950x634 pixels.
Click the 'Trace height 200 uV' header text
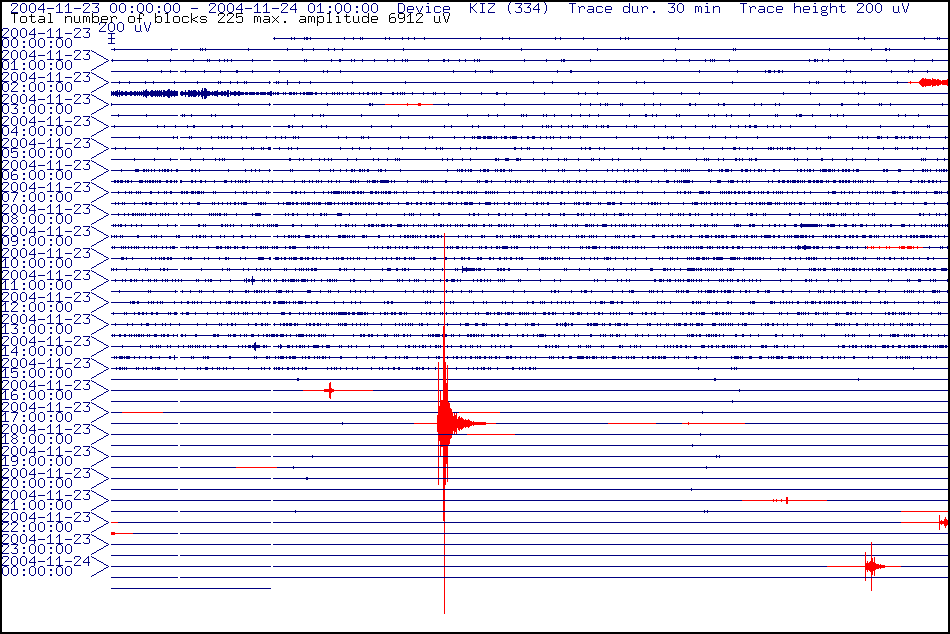click(x=824, y=8)
